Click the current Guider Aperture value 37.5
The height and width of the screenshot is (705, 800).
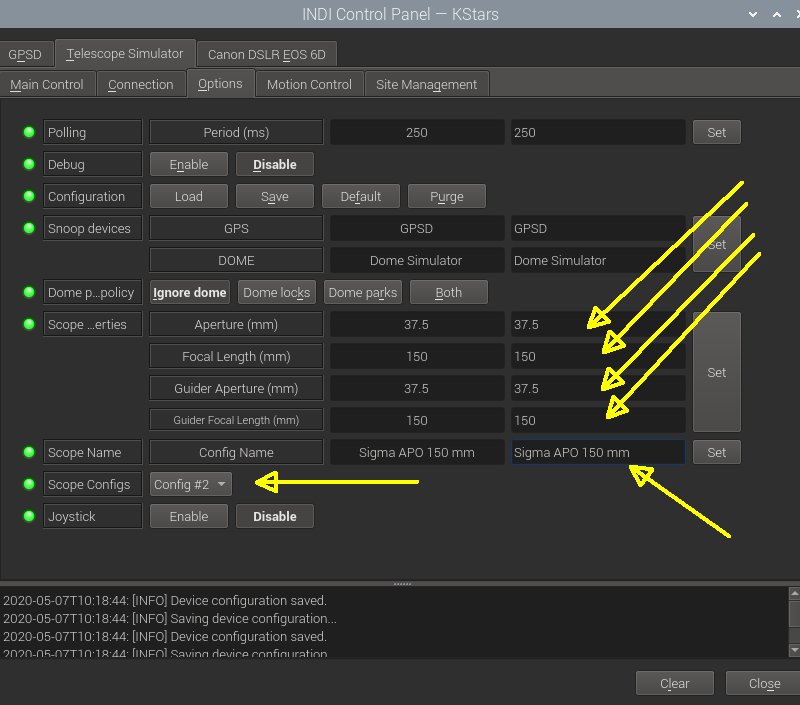(417, 388)
